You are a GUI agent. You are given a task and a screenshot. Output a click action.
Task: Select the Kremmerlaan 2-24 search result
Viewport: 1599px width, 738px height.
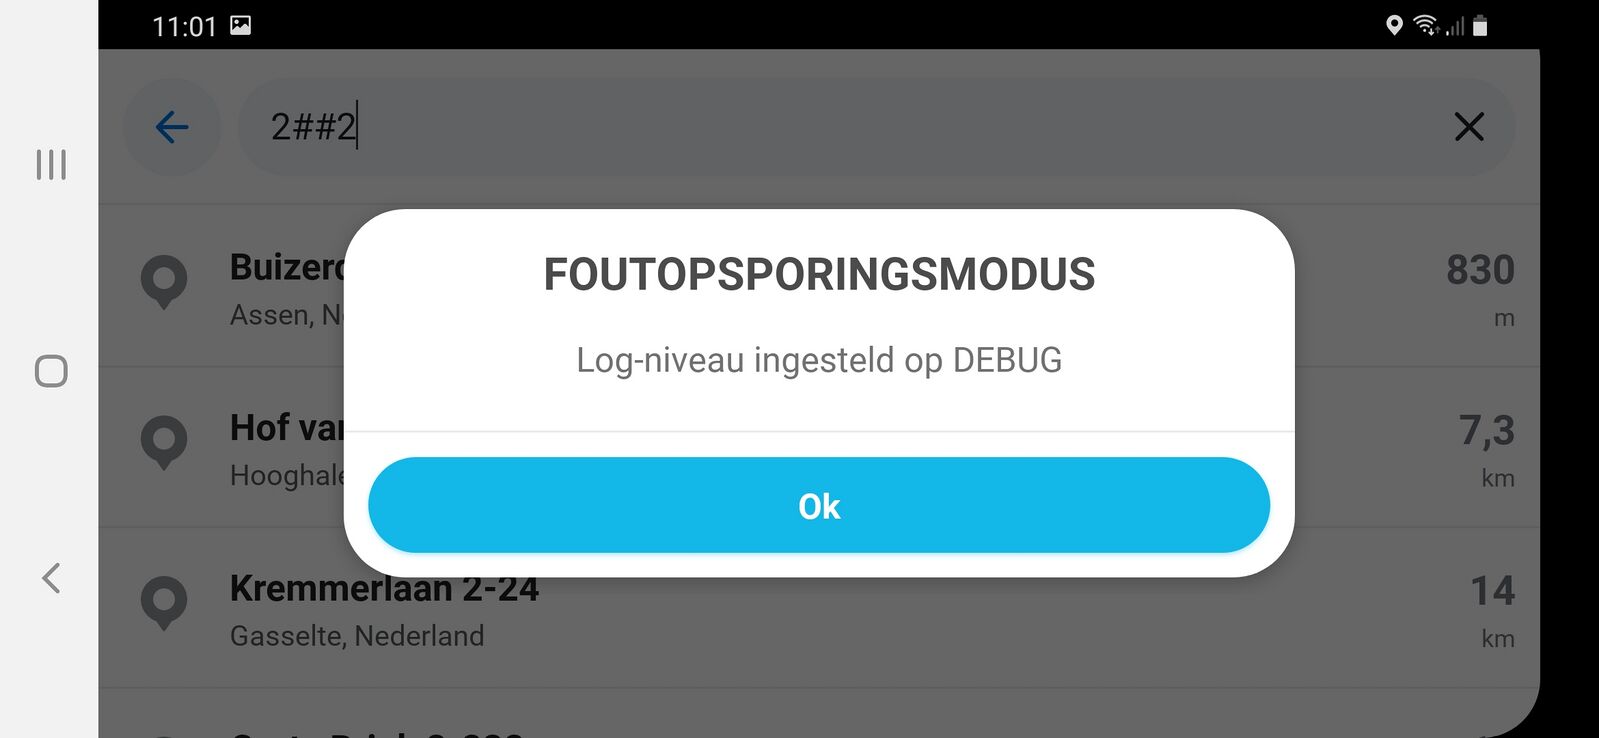[819, 608]
